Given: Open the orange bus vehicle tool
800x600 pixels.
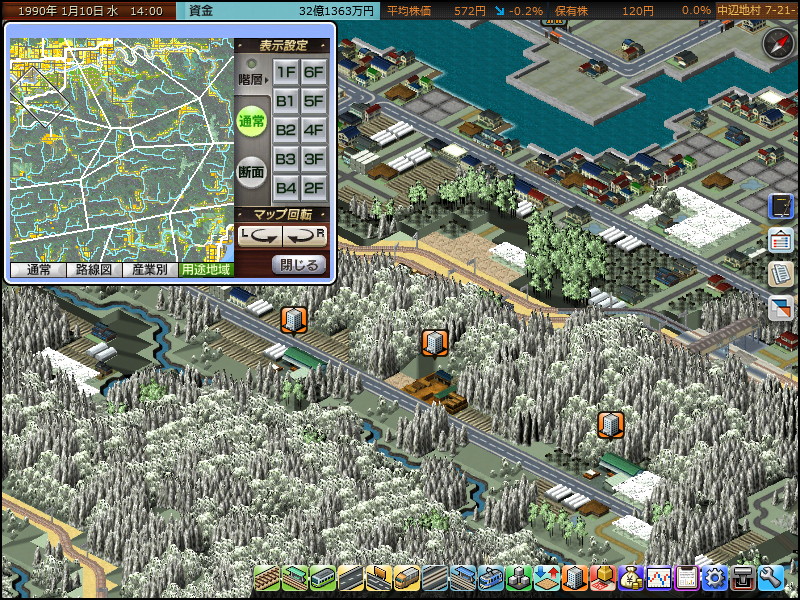Looking at the screenshot, I should pyautogui.click(x=407, y=578).
